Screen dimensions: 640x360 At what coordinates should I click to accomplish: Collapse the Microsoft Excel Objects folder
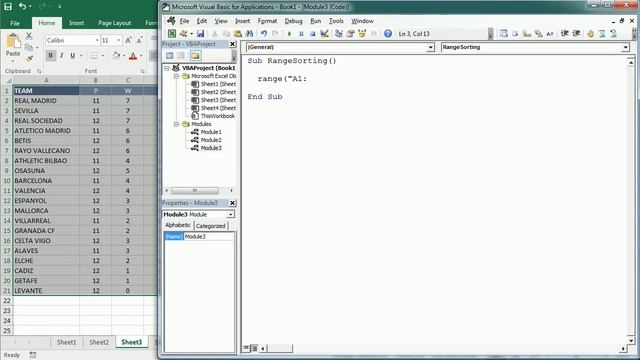[x=176, y=76]
